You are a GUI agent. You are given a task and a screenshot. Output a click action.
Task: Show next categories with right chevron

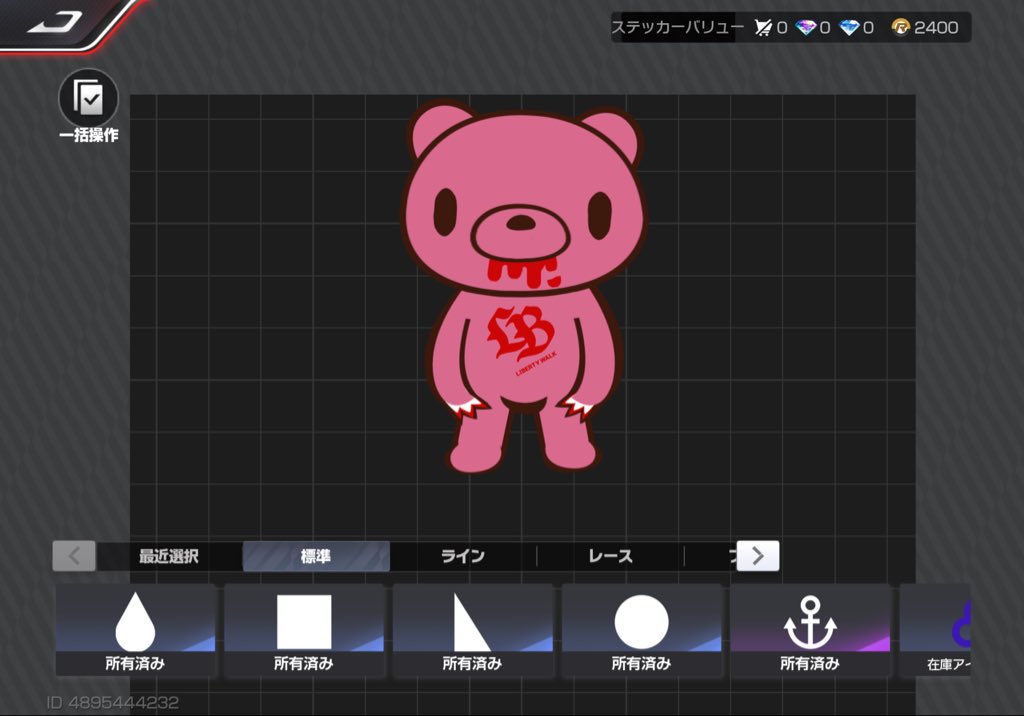point(758,556)
